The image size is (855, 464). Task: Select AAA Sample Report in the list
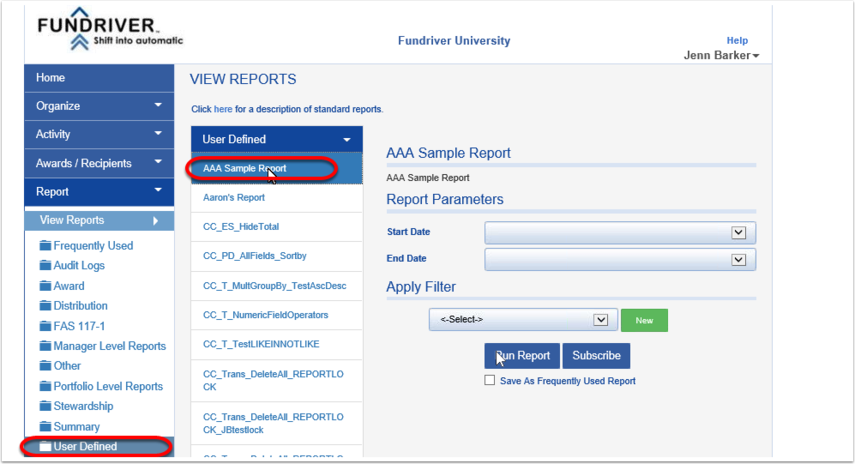(x=277, y=168)
